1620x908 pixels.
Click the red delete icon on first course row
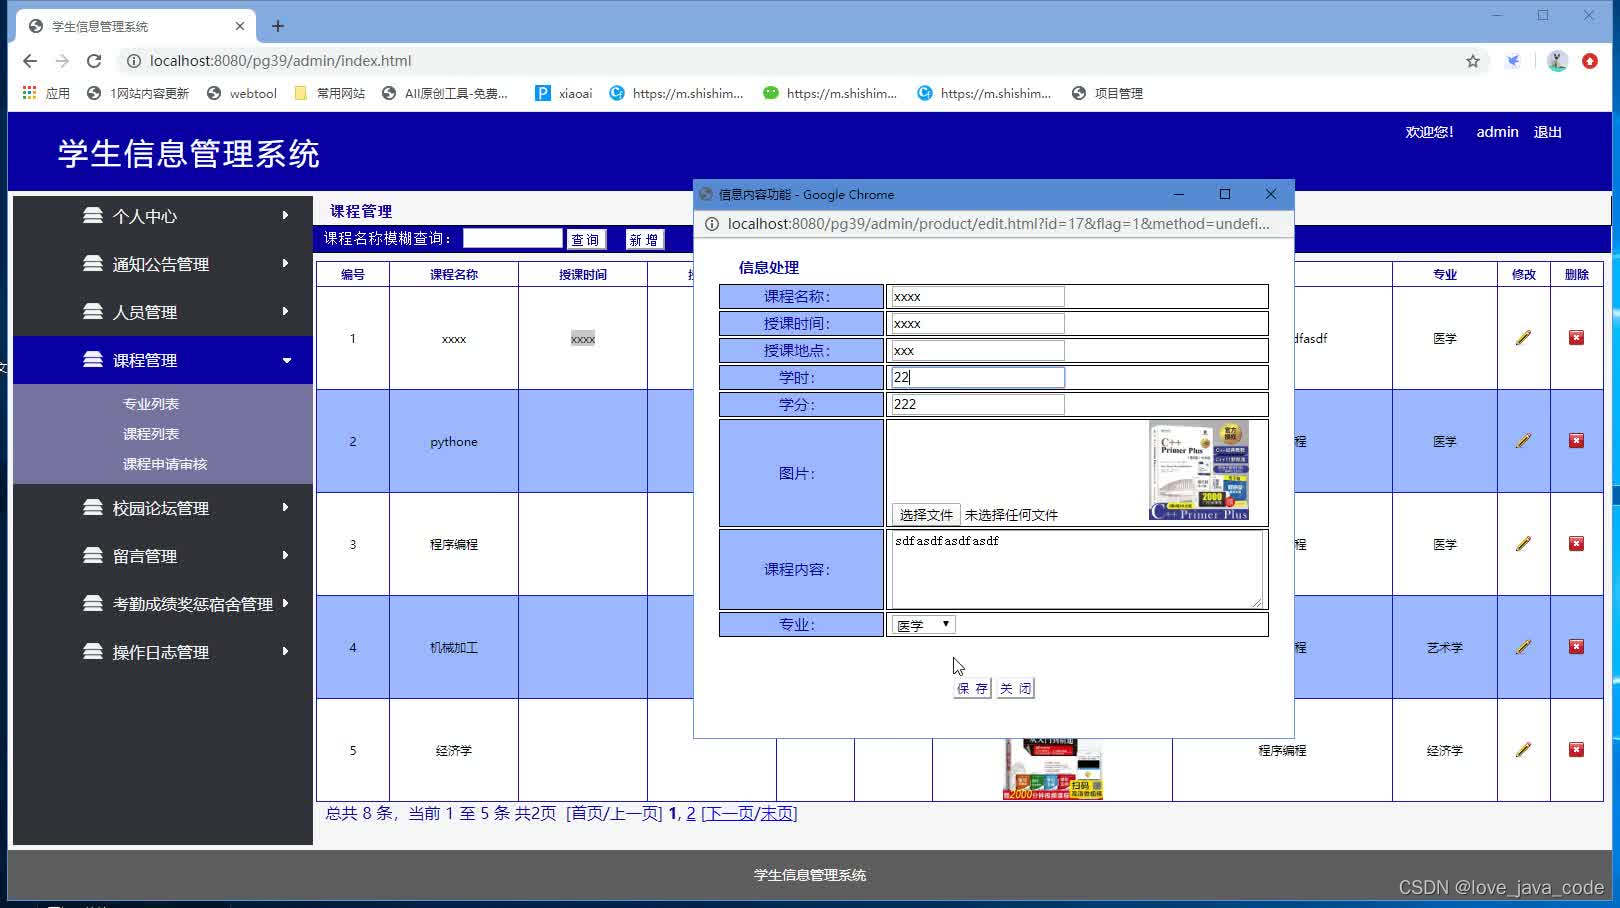point(1577,338)
